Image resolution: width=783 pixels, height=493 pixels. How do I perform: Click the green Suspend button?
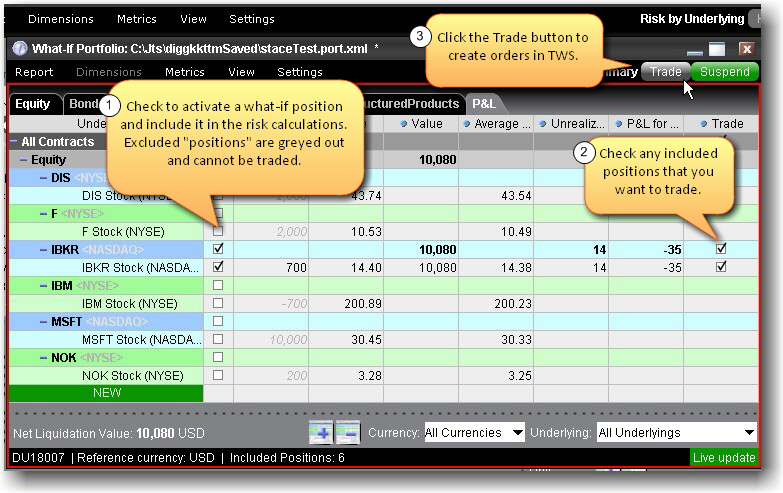tap(725, 72)
